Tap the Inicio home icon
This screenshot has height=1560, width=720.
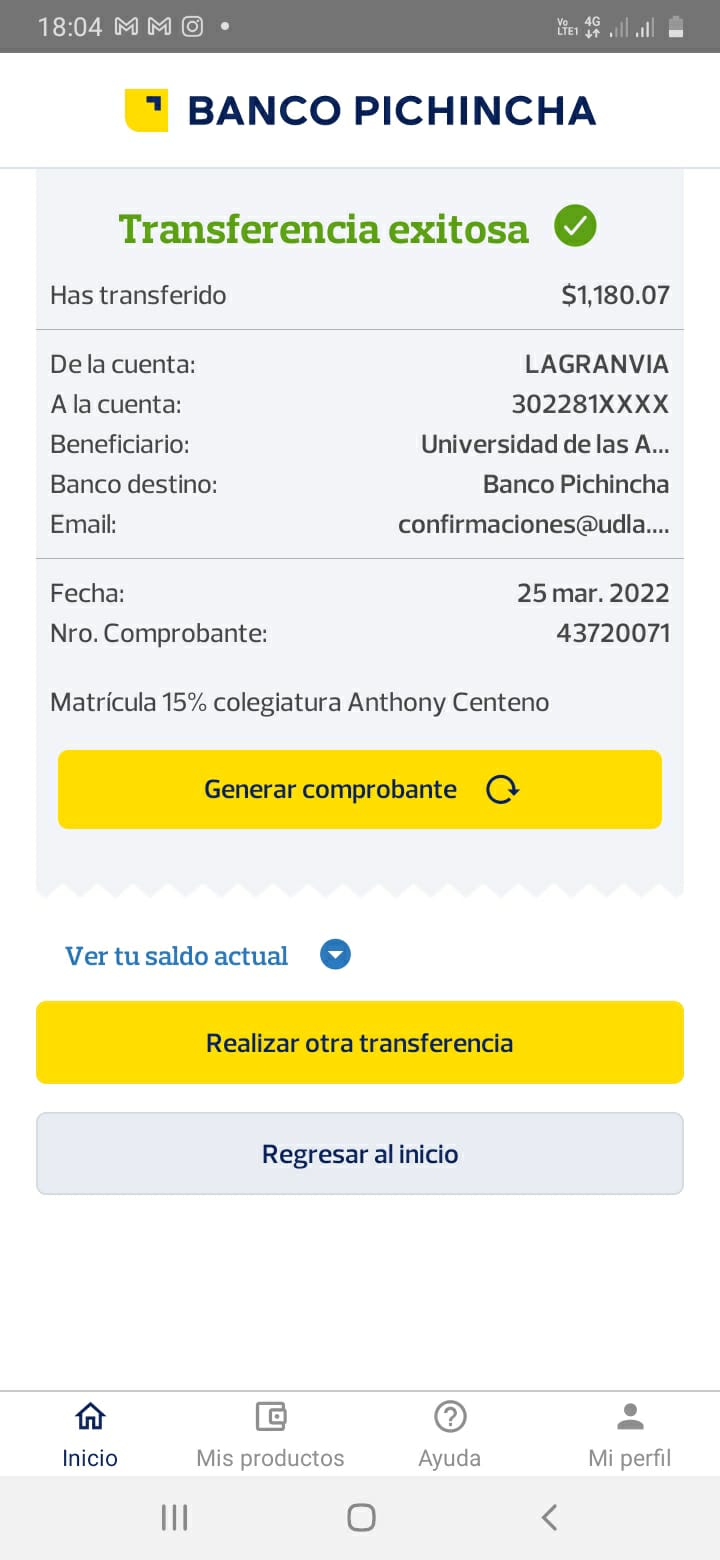tap(90, 1416)
